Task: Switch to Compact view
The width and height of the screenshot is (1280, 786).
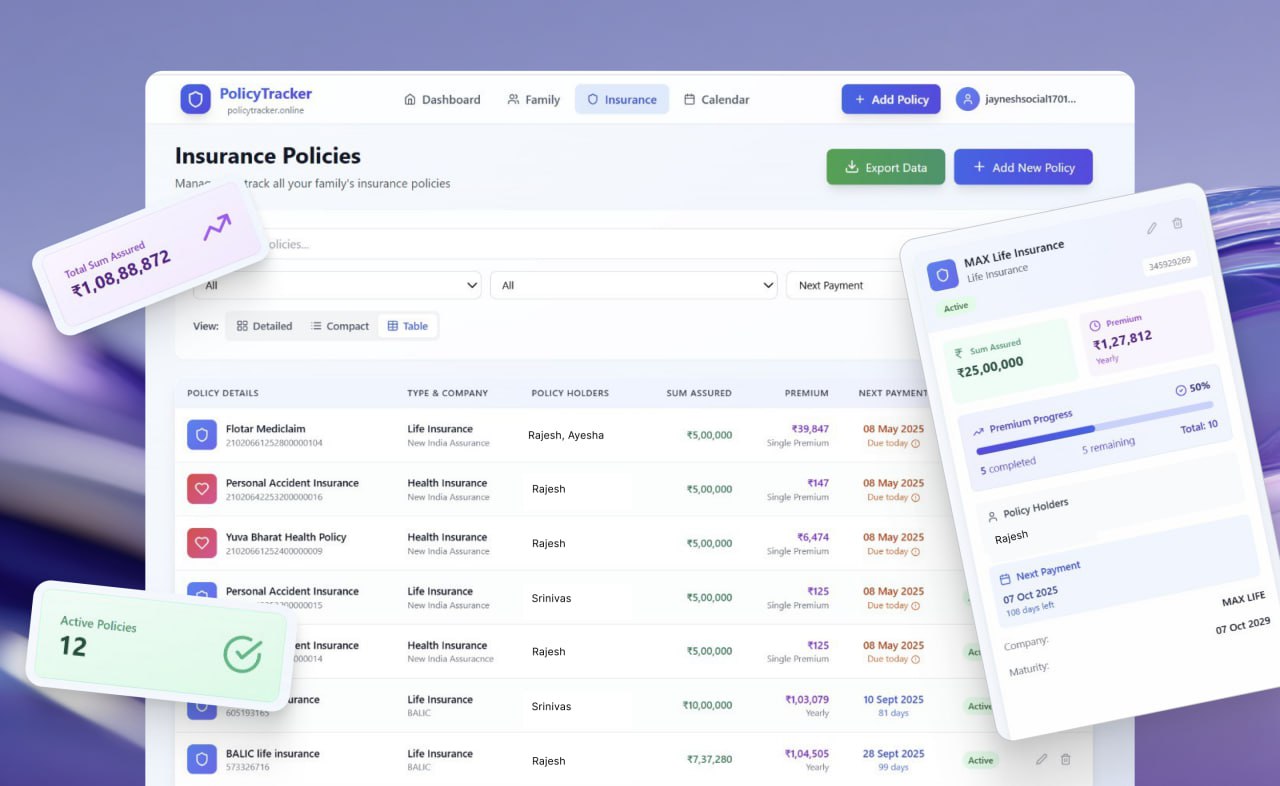Action: [340, 326]
